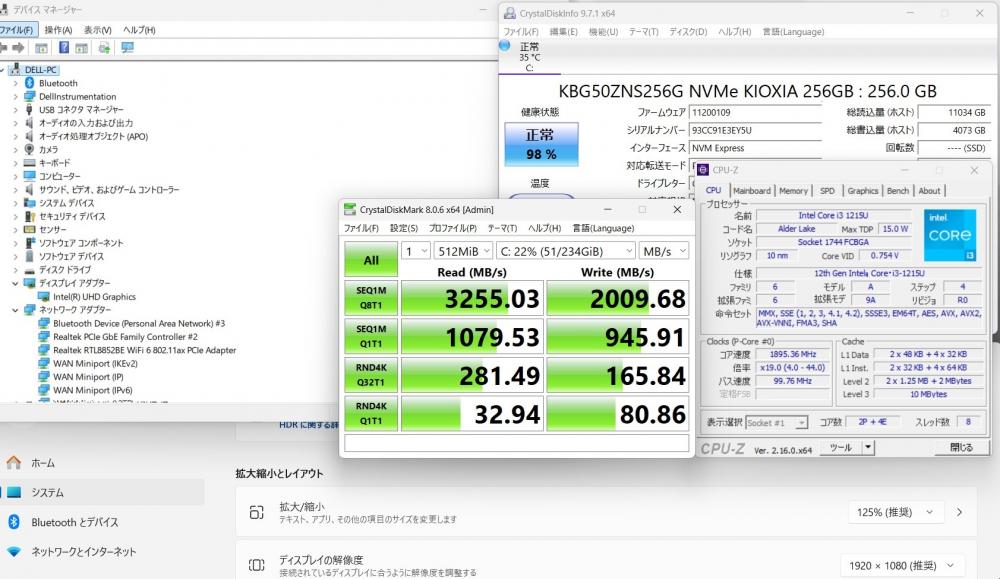Run the RND4K Q32T1 test button
Screen dimensions: 1000x579
371,375
